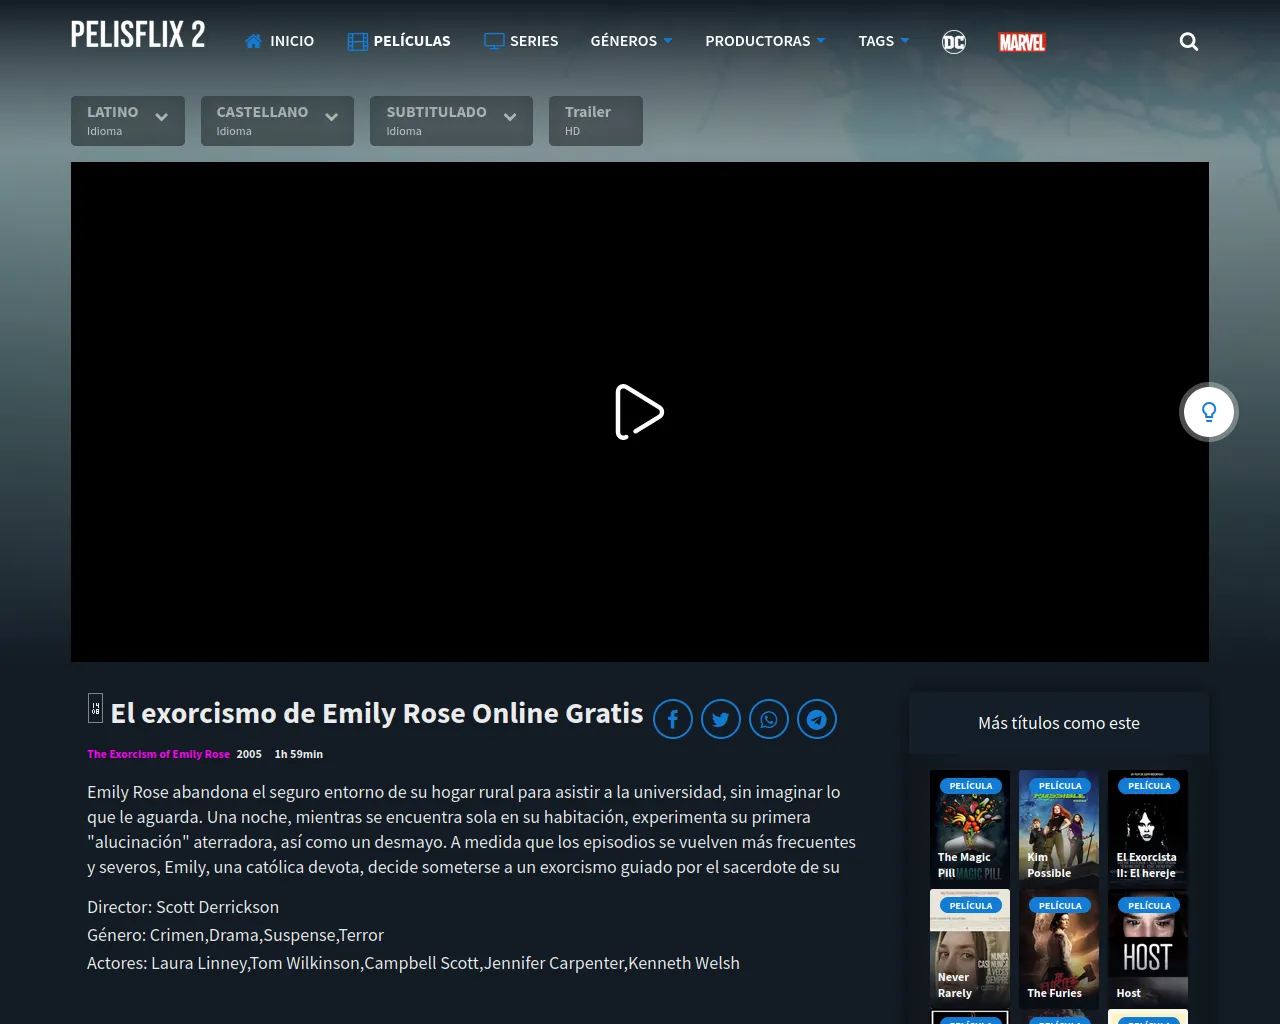Expand the CASTELLANO language dropdown
Viewport: 1280px width, 1024px height.
pos(277,120)
